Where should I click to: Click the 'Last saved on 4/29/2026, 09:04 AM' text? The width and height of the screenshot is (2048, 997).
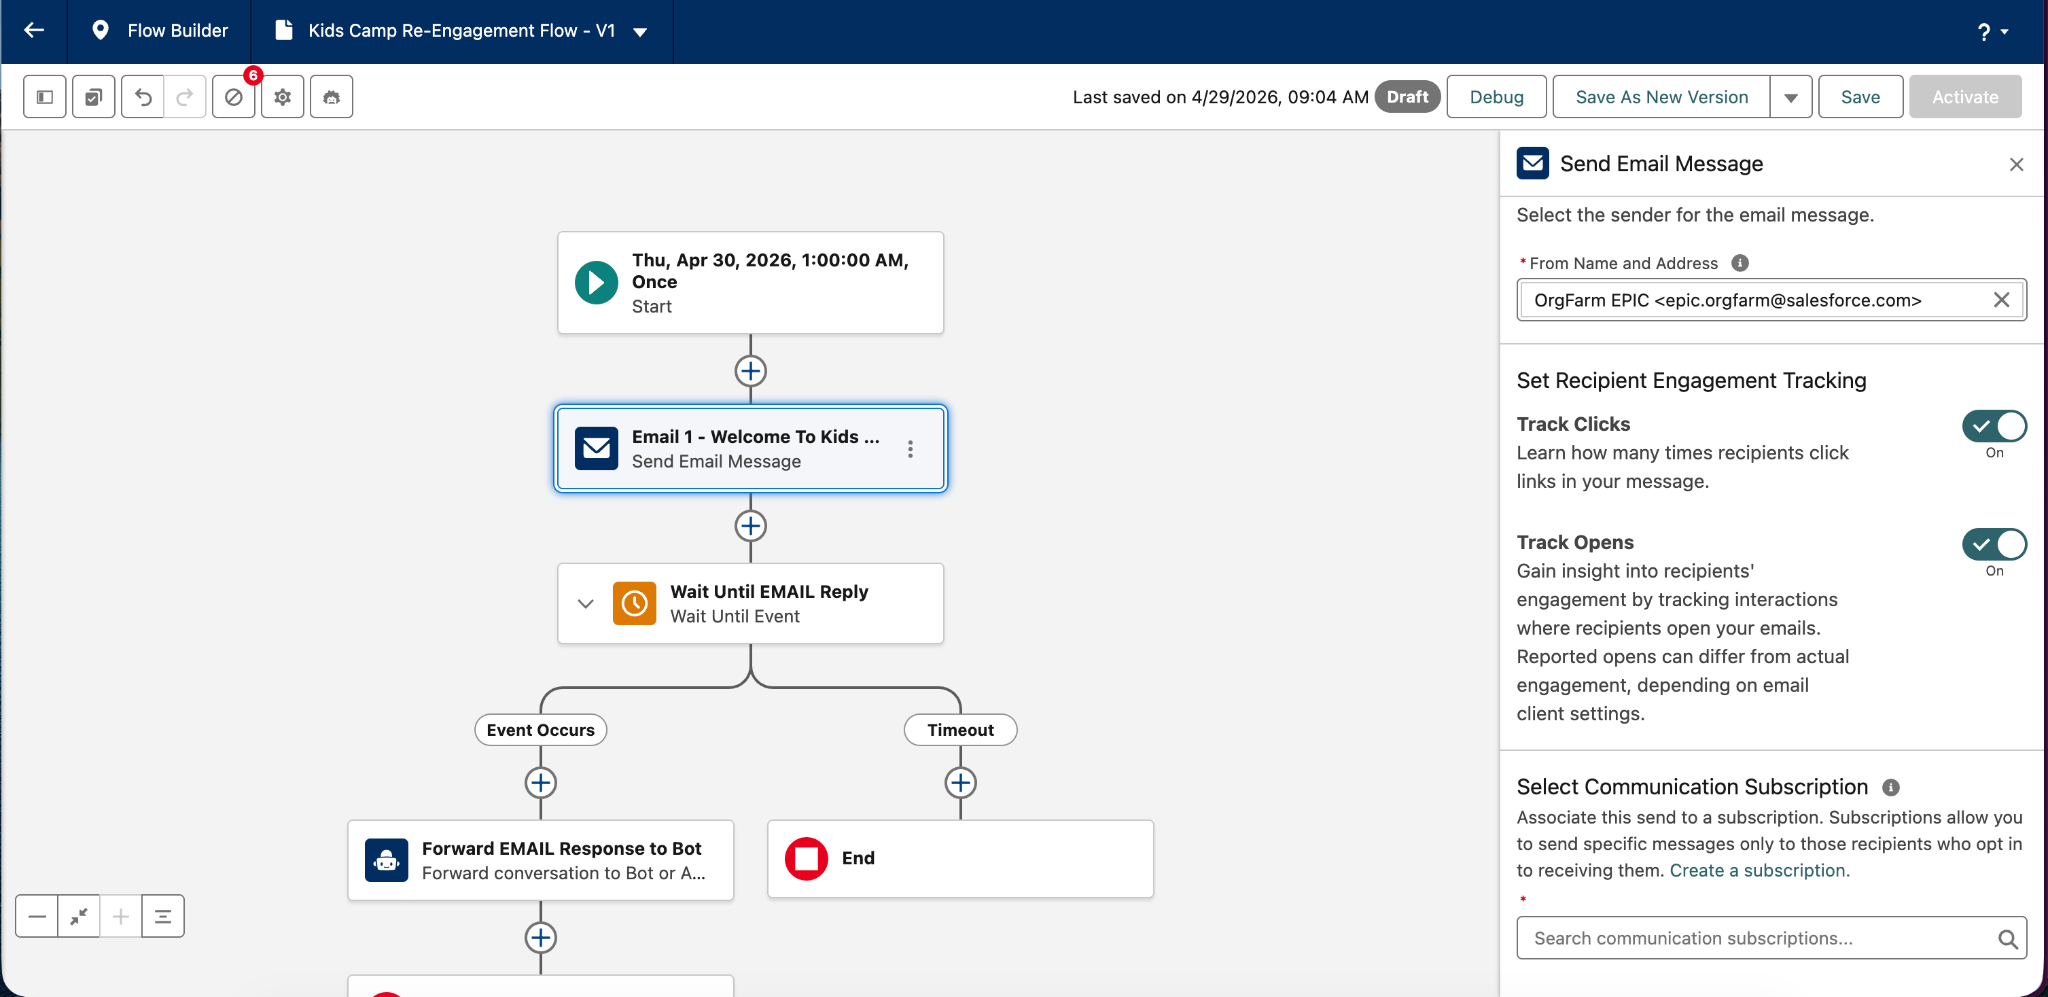tap(1221, 97)
